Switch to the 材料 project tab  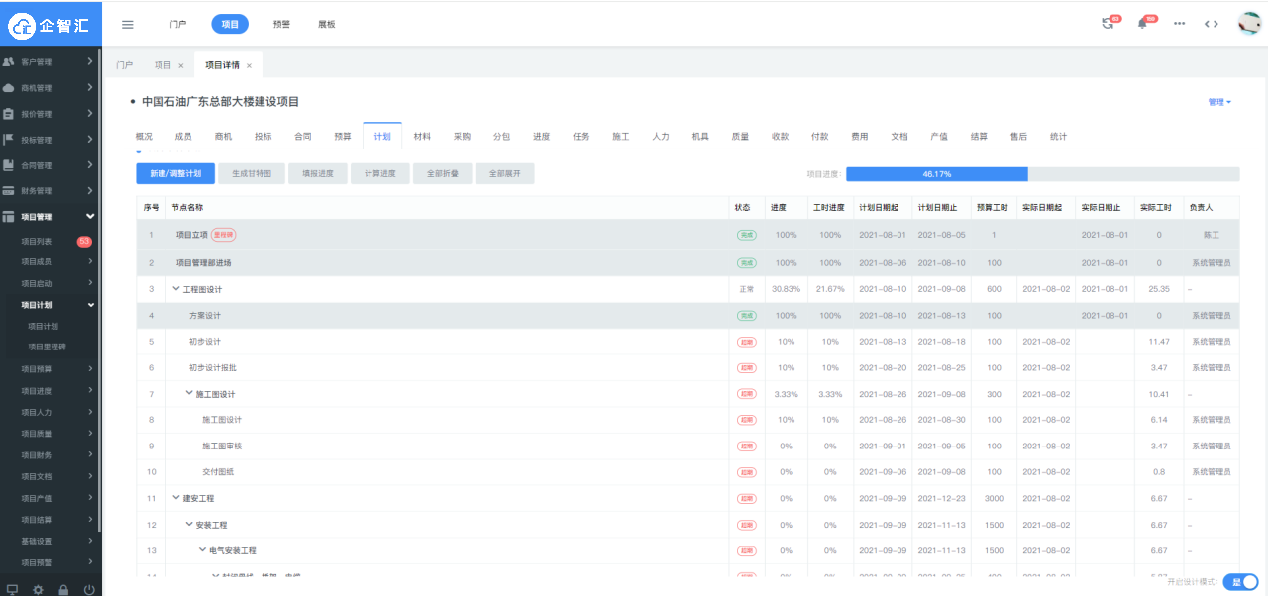click(422, 137)
